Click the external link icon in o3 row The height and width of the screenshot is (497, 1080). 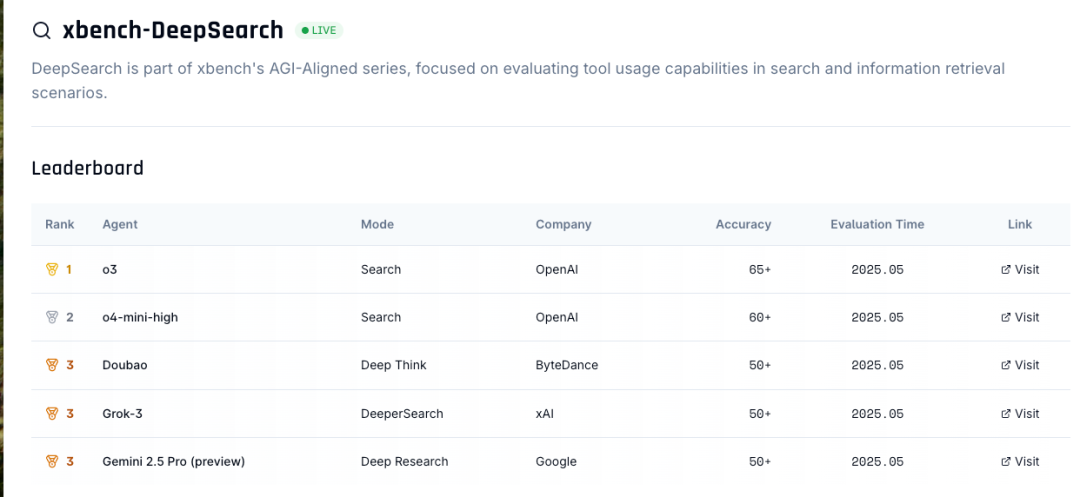click(x=1006, y=270)
